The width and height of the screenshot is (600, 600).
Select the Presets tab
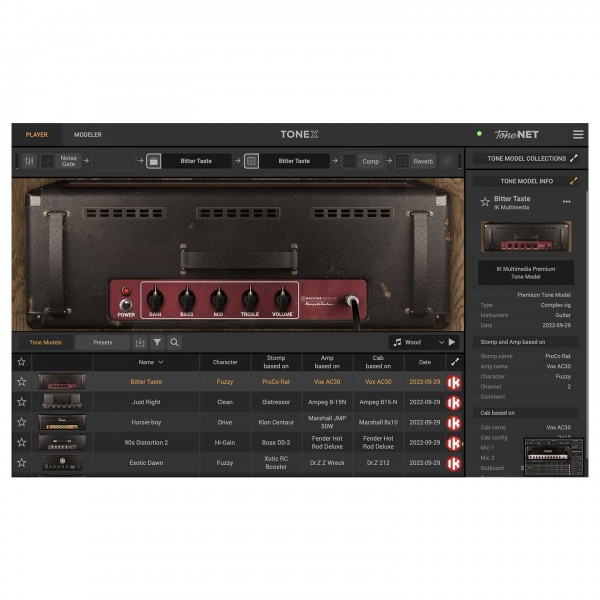tap(103, 342)
